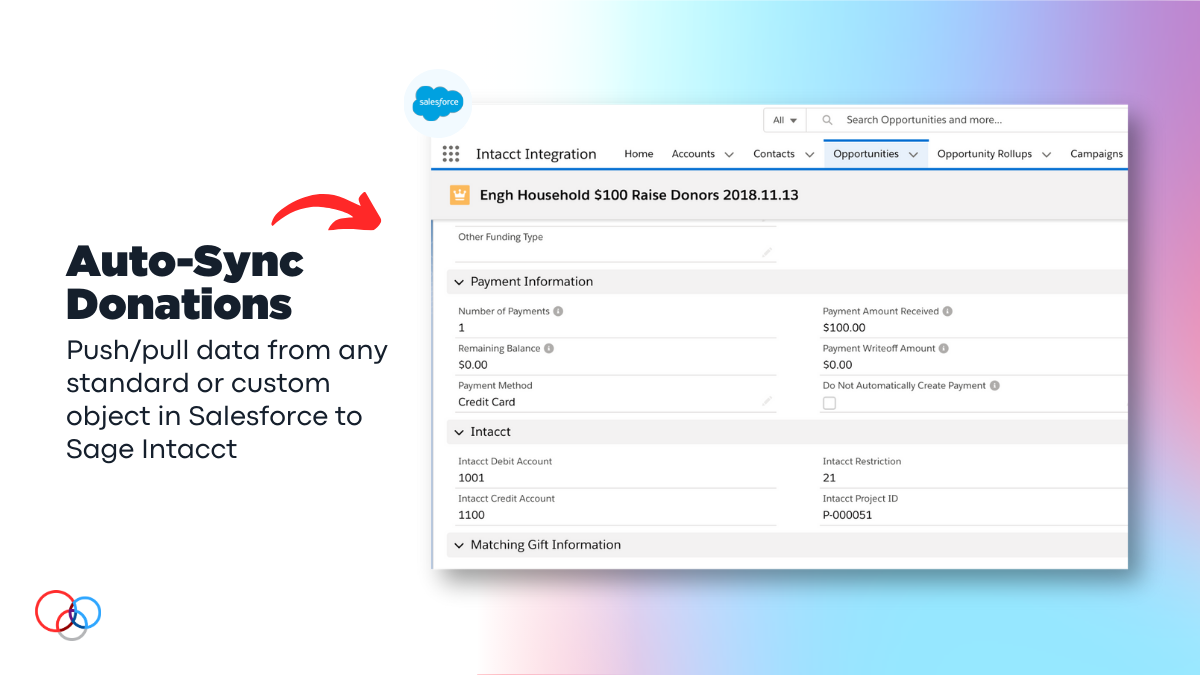
Task: Expand the Matching Gift Information section
Action: (459, 545)
